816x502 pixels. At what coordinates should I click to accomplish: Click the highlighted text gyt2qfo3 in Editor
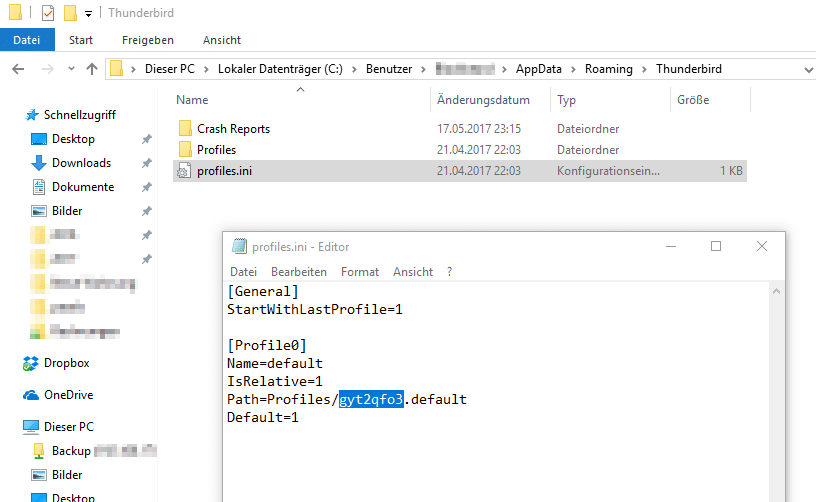pos(371,400)
